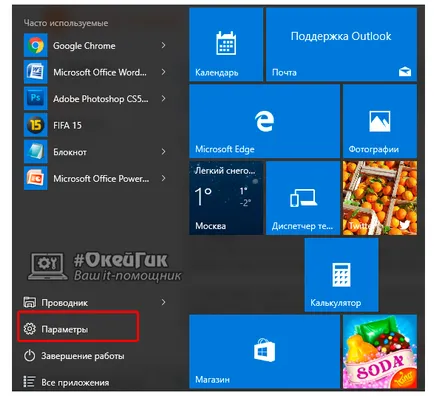Open the Москва weather tile
The height and width of the screenshot is (396, 434).
click(226, 198)
